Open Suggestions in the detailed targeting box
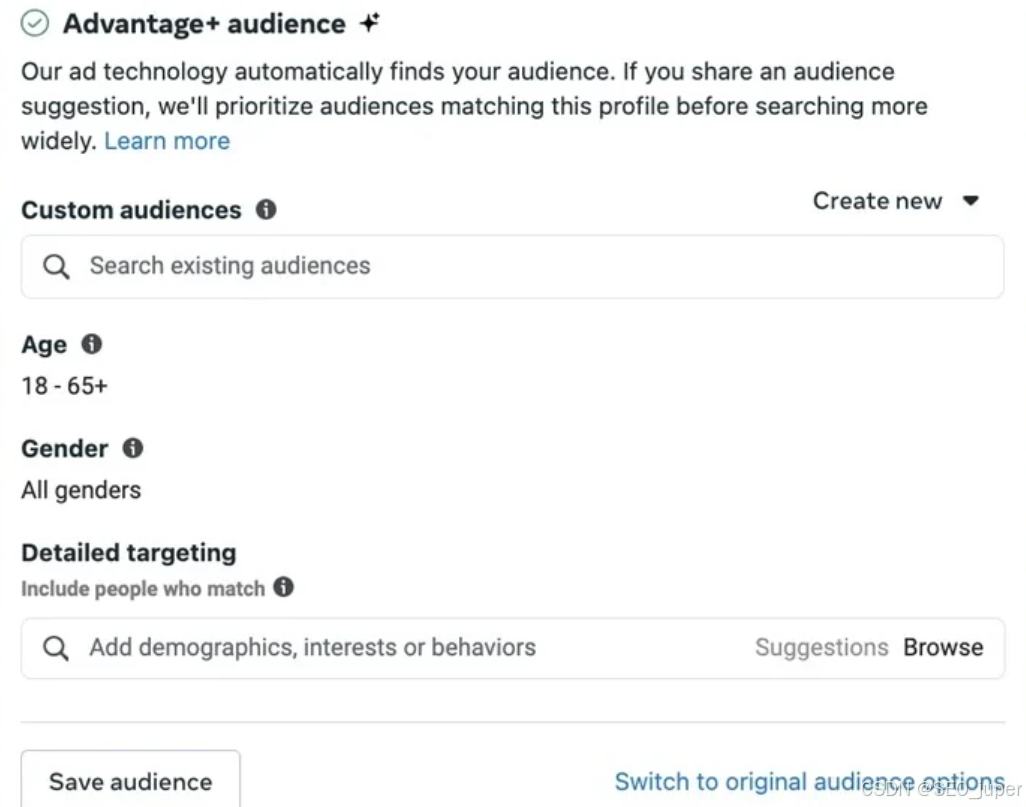The width and height of the screenshot is (1026, 807). pos(821,648)
